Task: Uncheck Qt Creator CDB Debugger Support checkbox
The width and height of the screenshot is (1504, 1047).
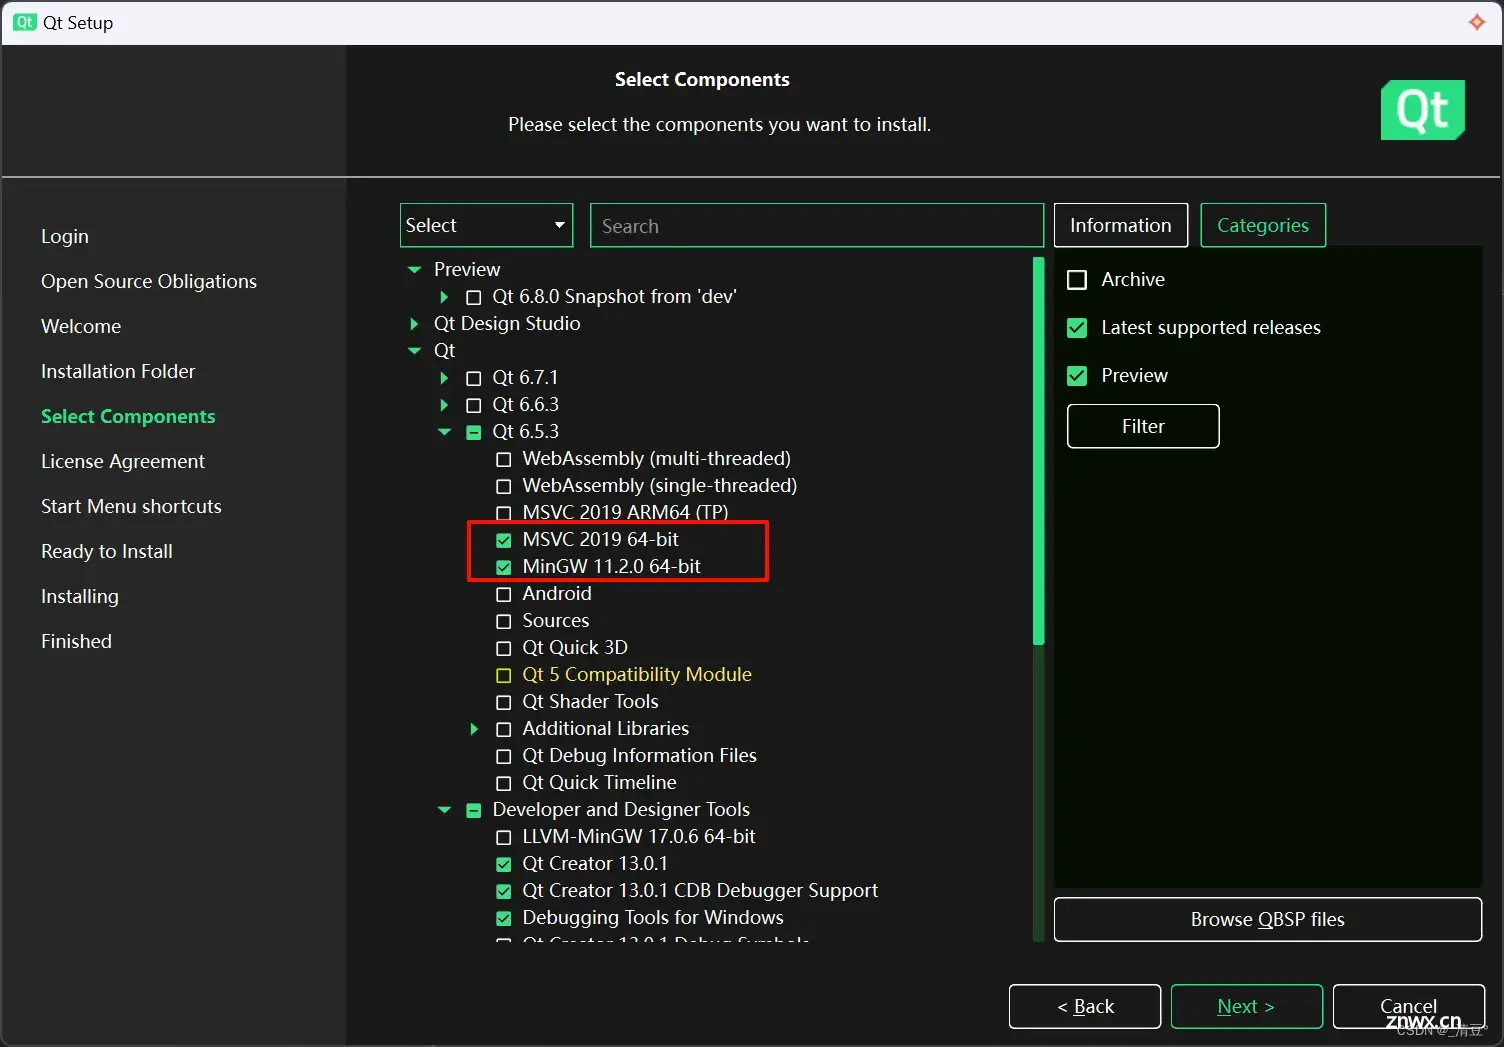Action: (x=504, y=891)
